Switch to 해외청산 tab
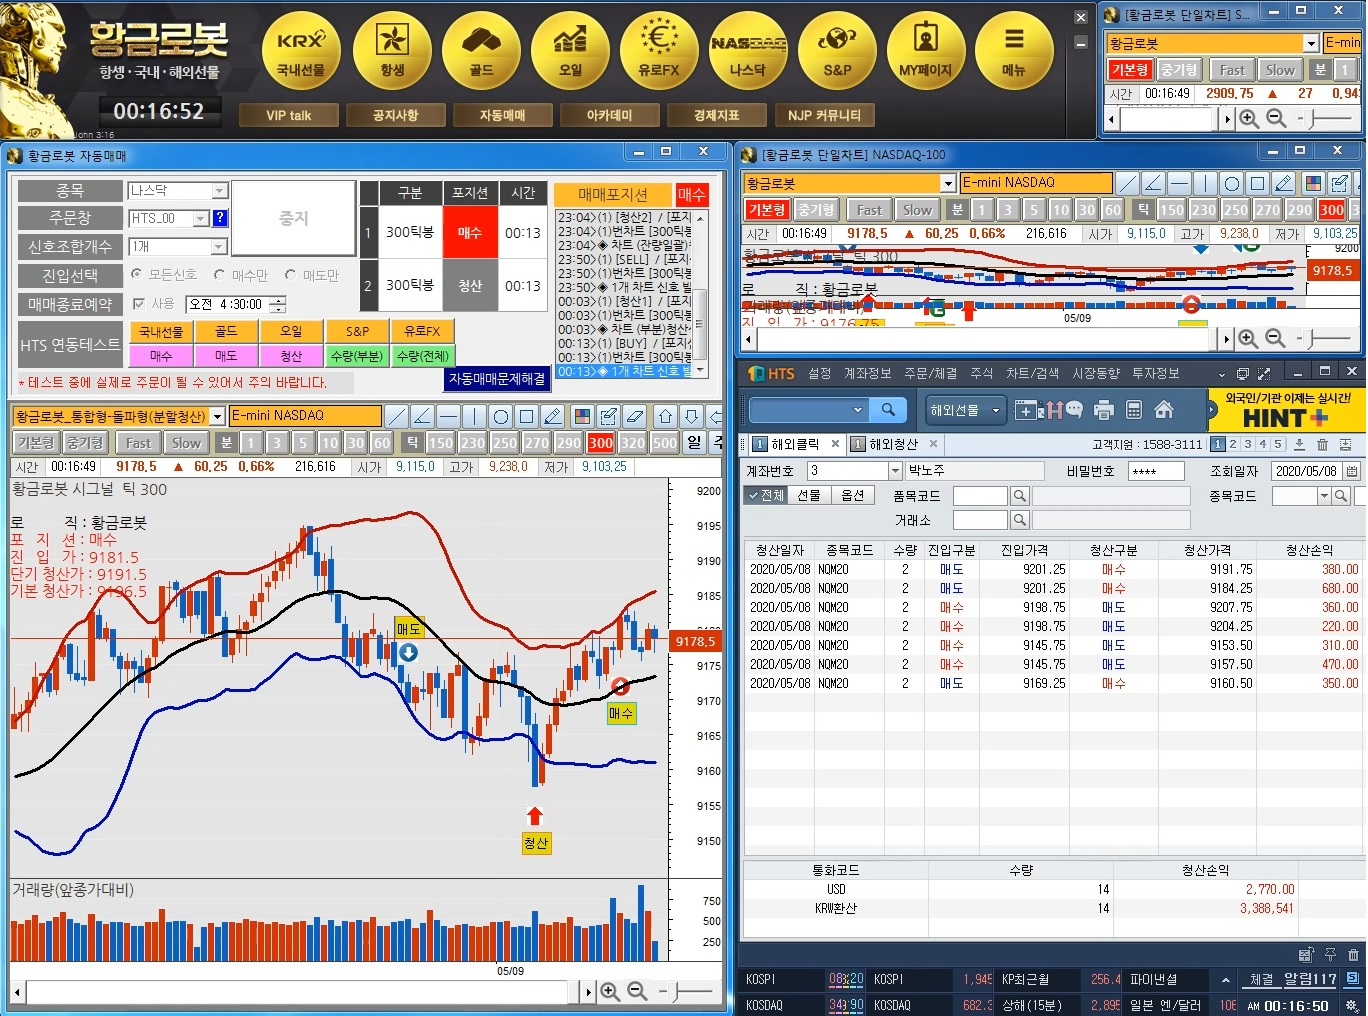Image resolution: width=1368 pixels, height=1016 pixels. coord(893,444)
